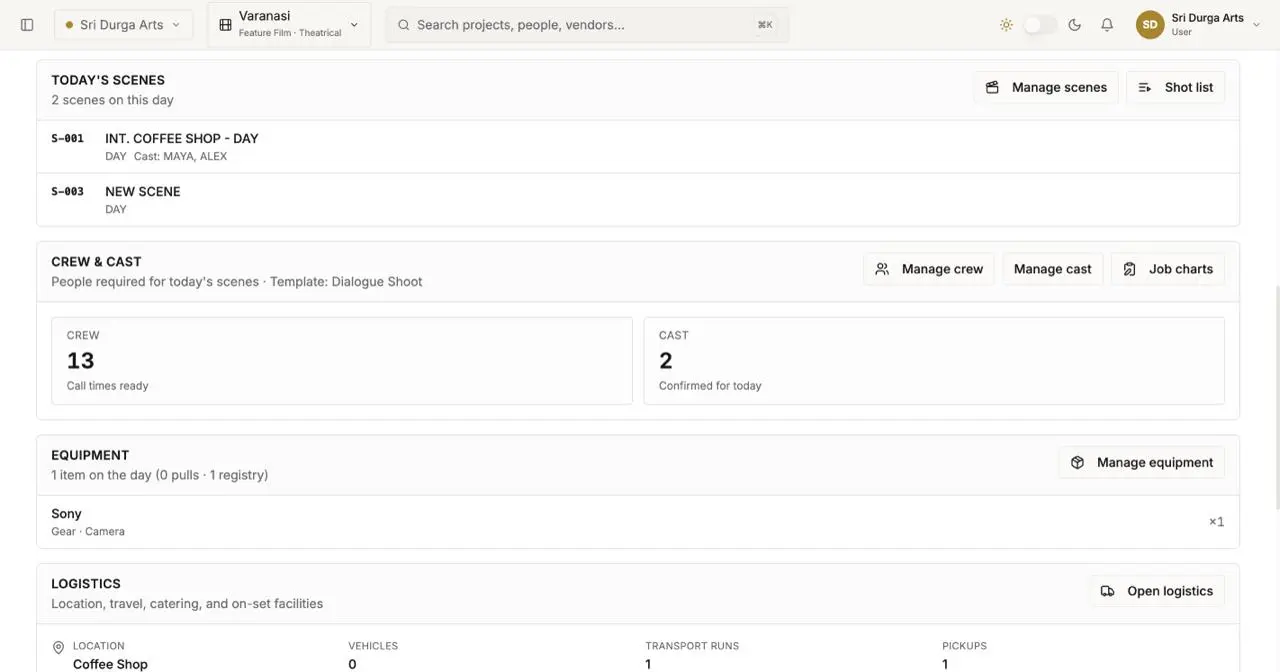This screenshot has height=672, width=1280.
Task: Click the Coffee Shop location text
Action: 110,664
